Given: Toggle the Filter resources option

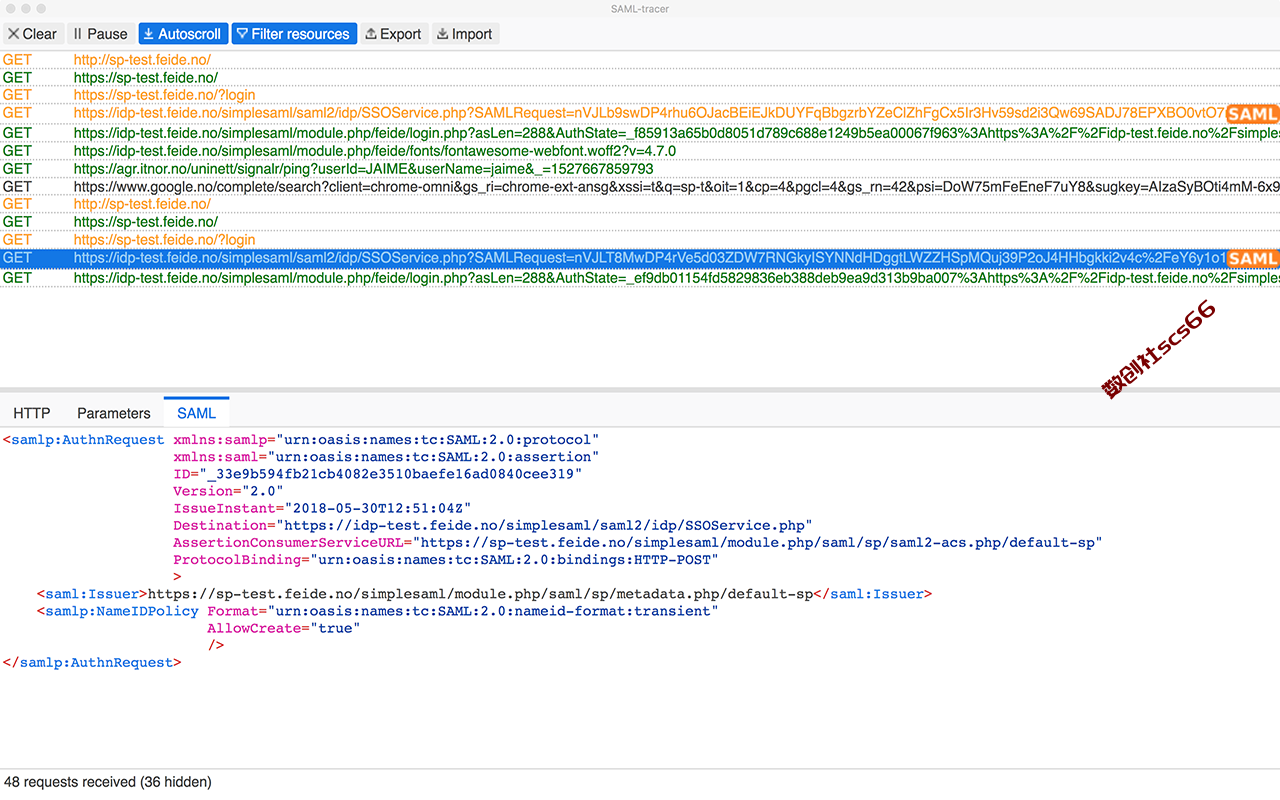Looking at the screenshot, I should [x=294, y=34].
